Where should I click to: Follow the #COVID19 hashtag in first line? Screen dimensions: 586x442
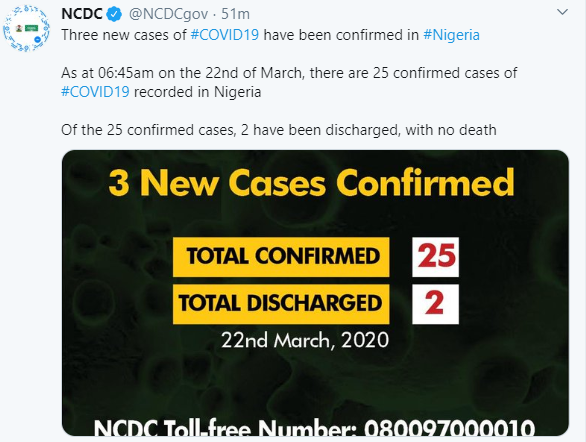coord(225,35)
